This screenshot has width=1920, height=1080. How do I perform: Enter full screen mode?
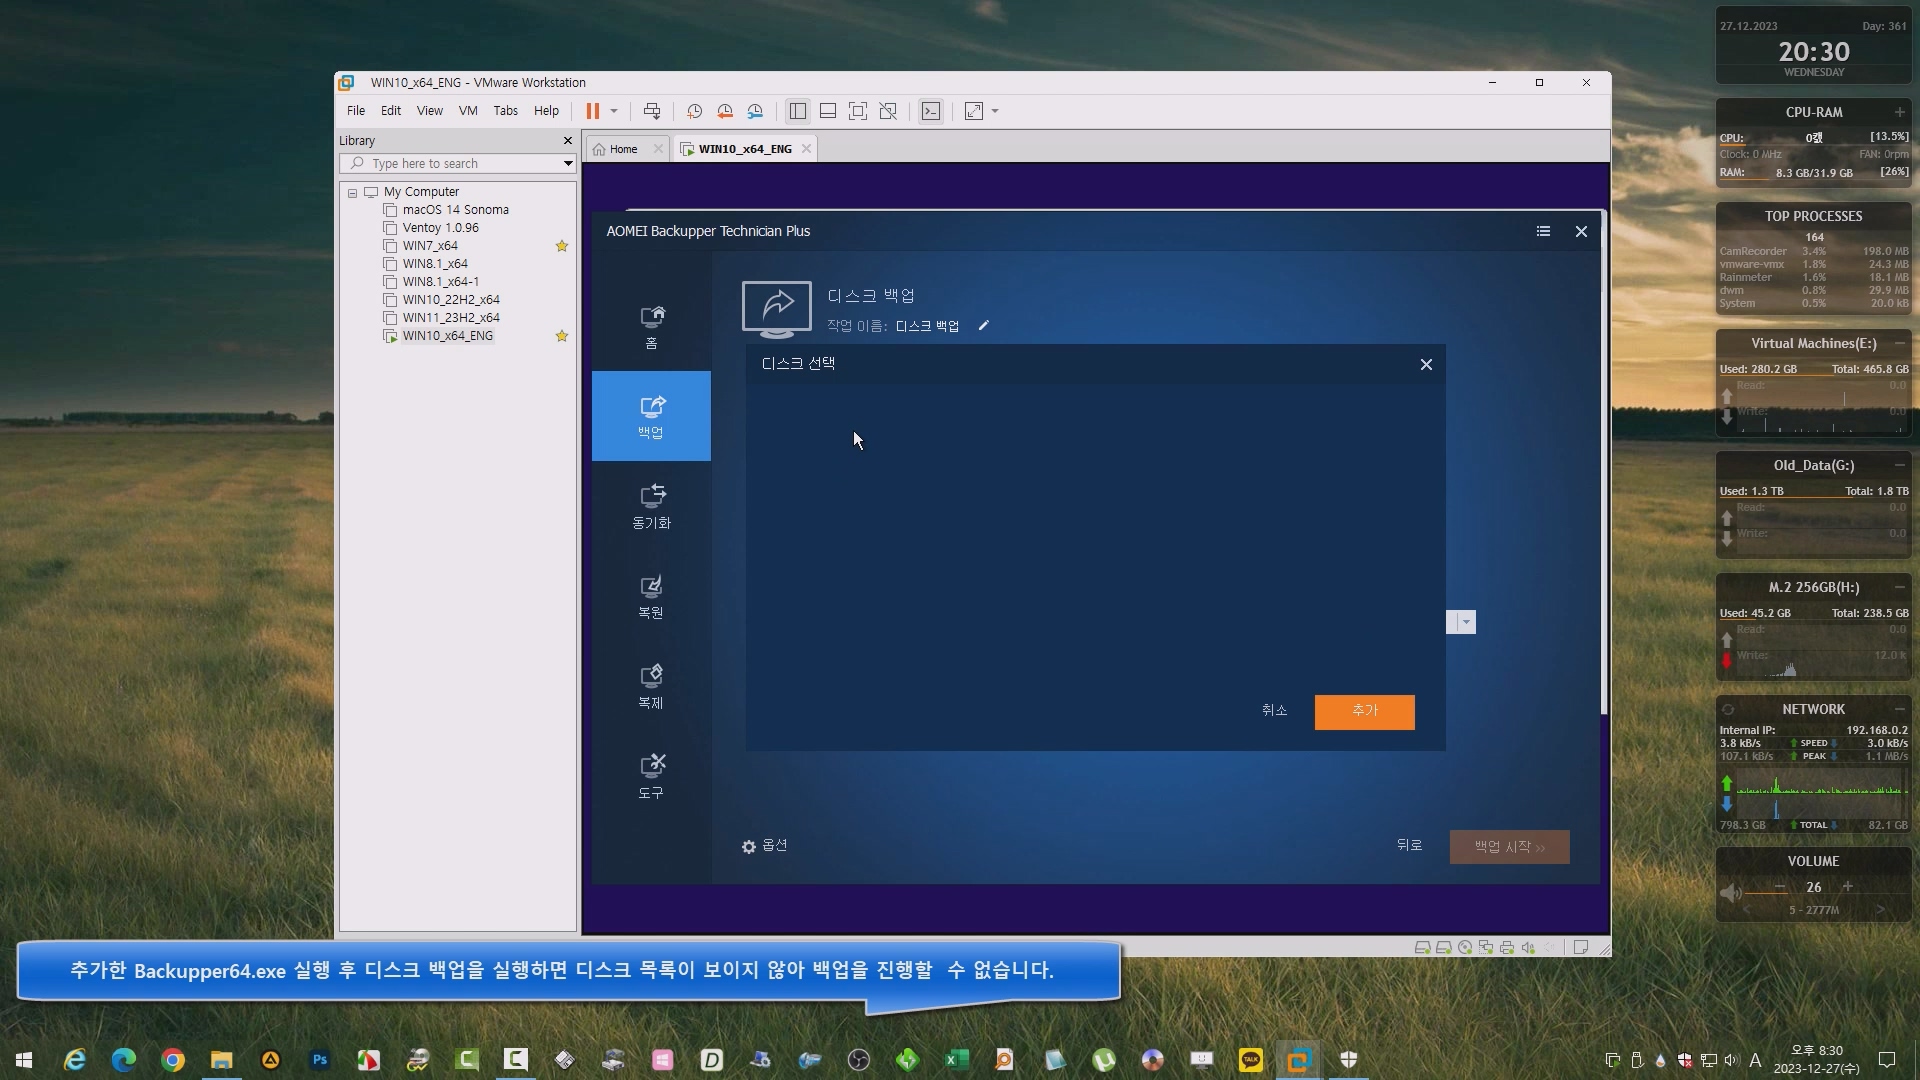pos(858,111)
